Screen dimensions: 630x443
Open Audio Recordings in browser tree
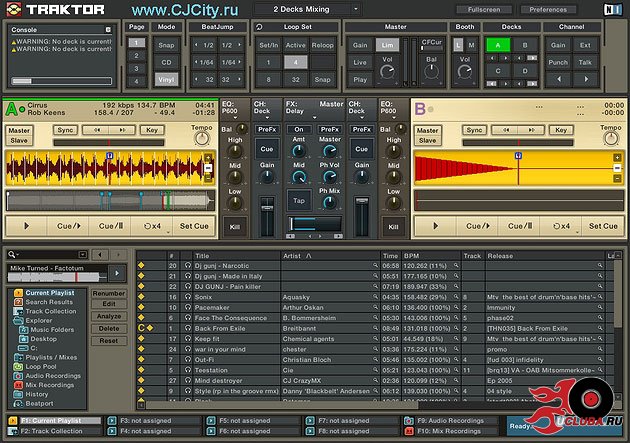[53, 376]
